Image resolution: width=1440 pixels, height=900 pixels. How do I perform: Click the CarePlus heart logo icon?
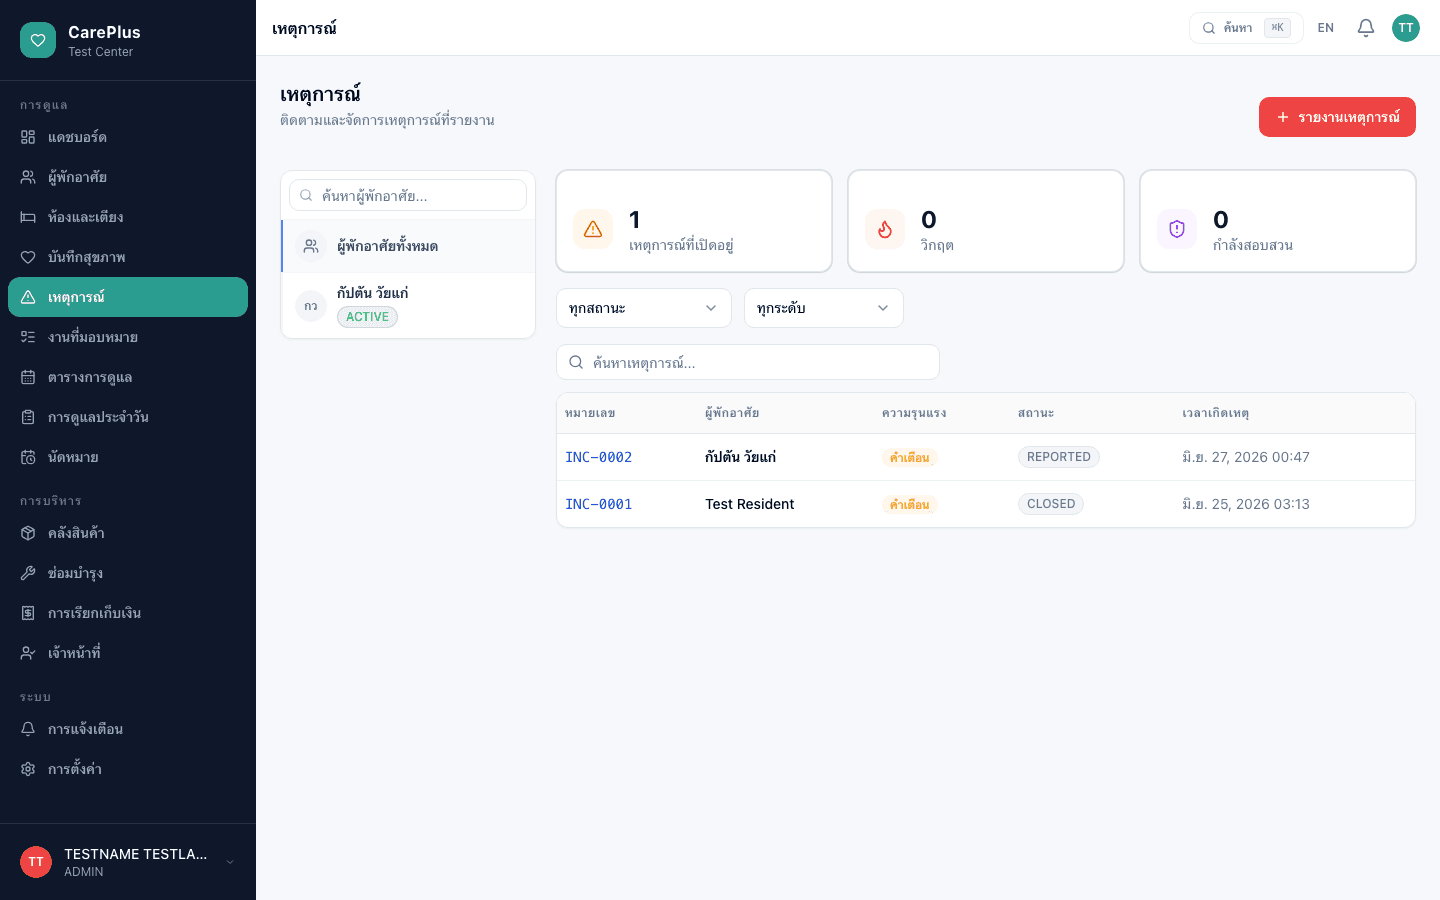(38, 40)
